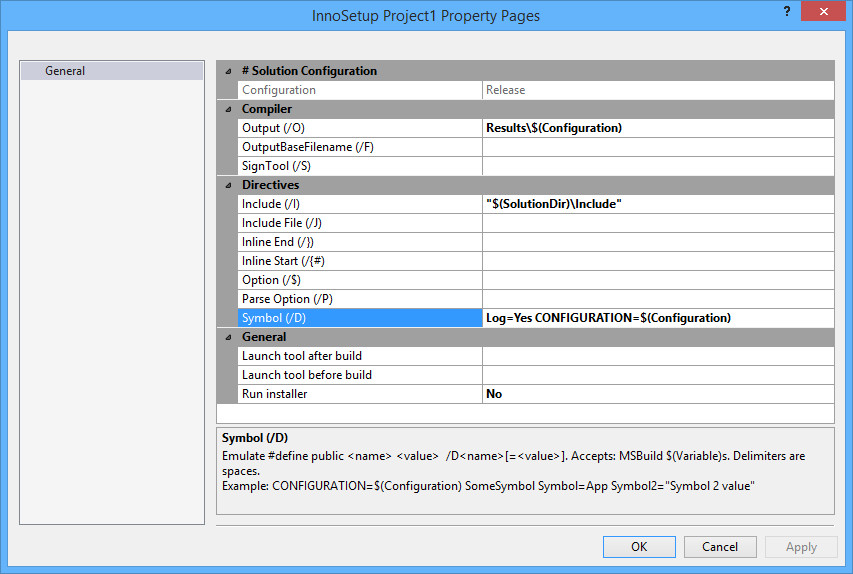Click the Release configuration value
Viewport: 853px width, 574px height.
[x=658, y=90]
